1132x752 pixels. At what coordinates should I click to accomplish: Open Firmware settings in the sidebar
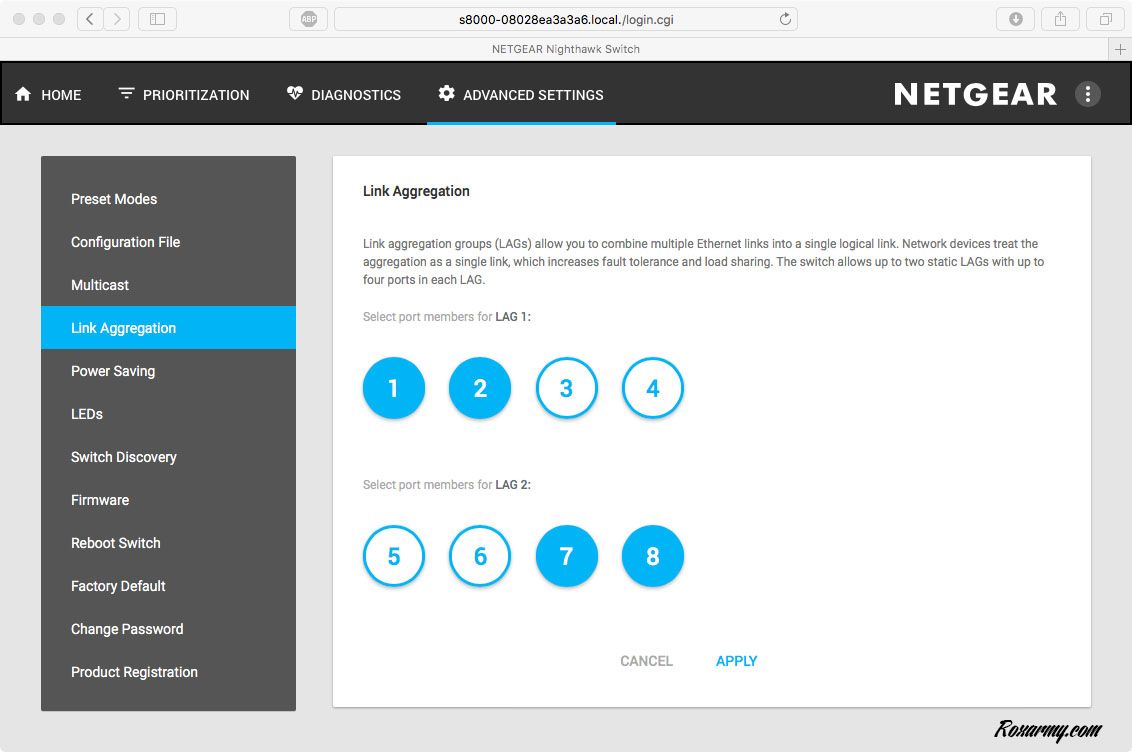pyautogui.click(x=100, y=500)
